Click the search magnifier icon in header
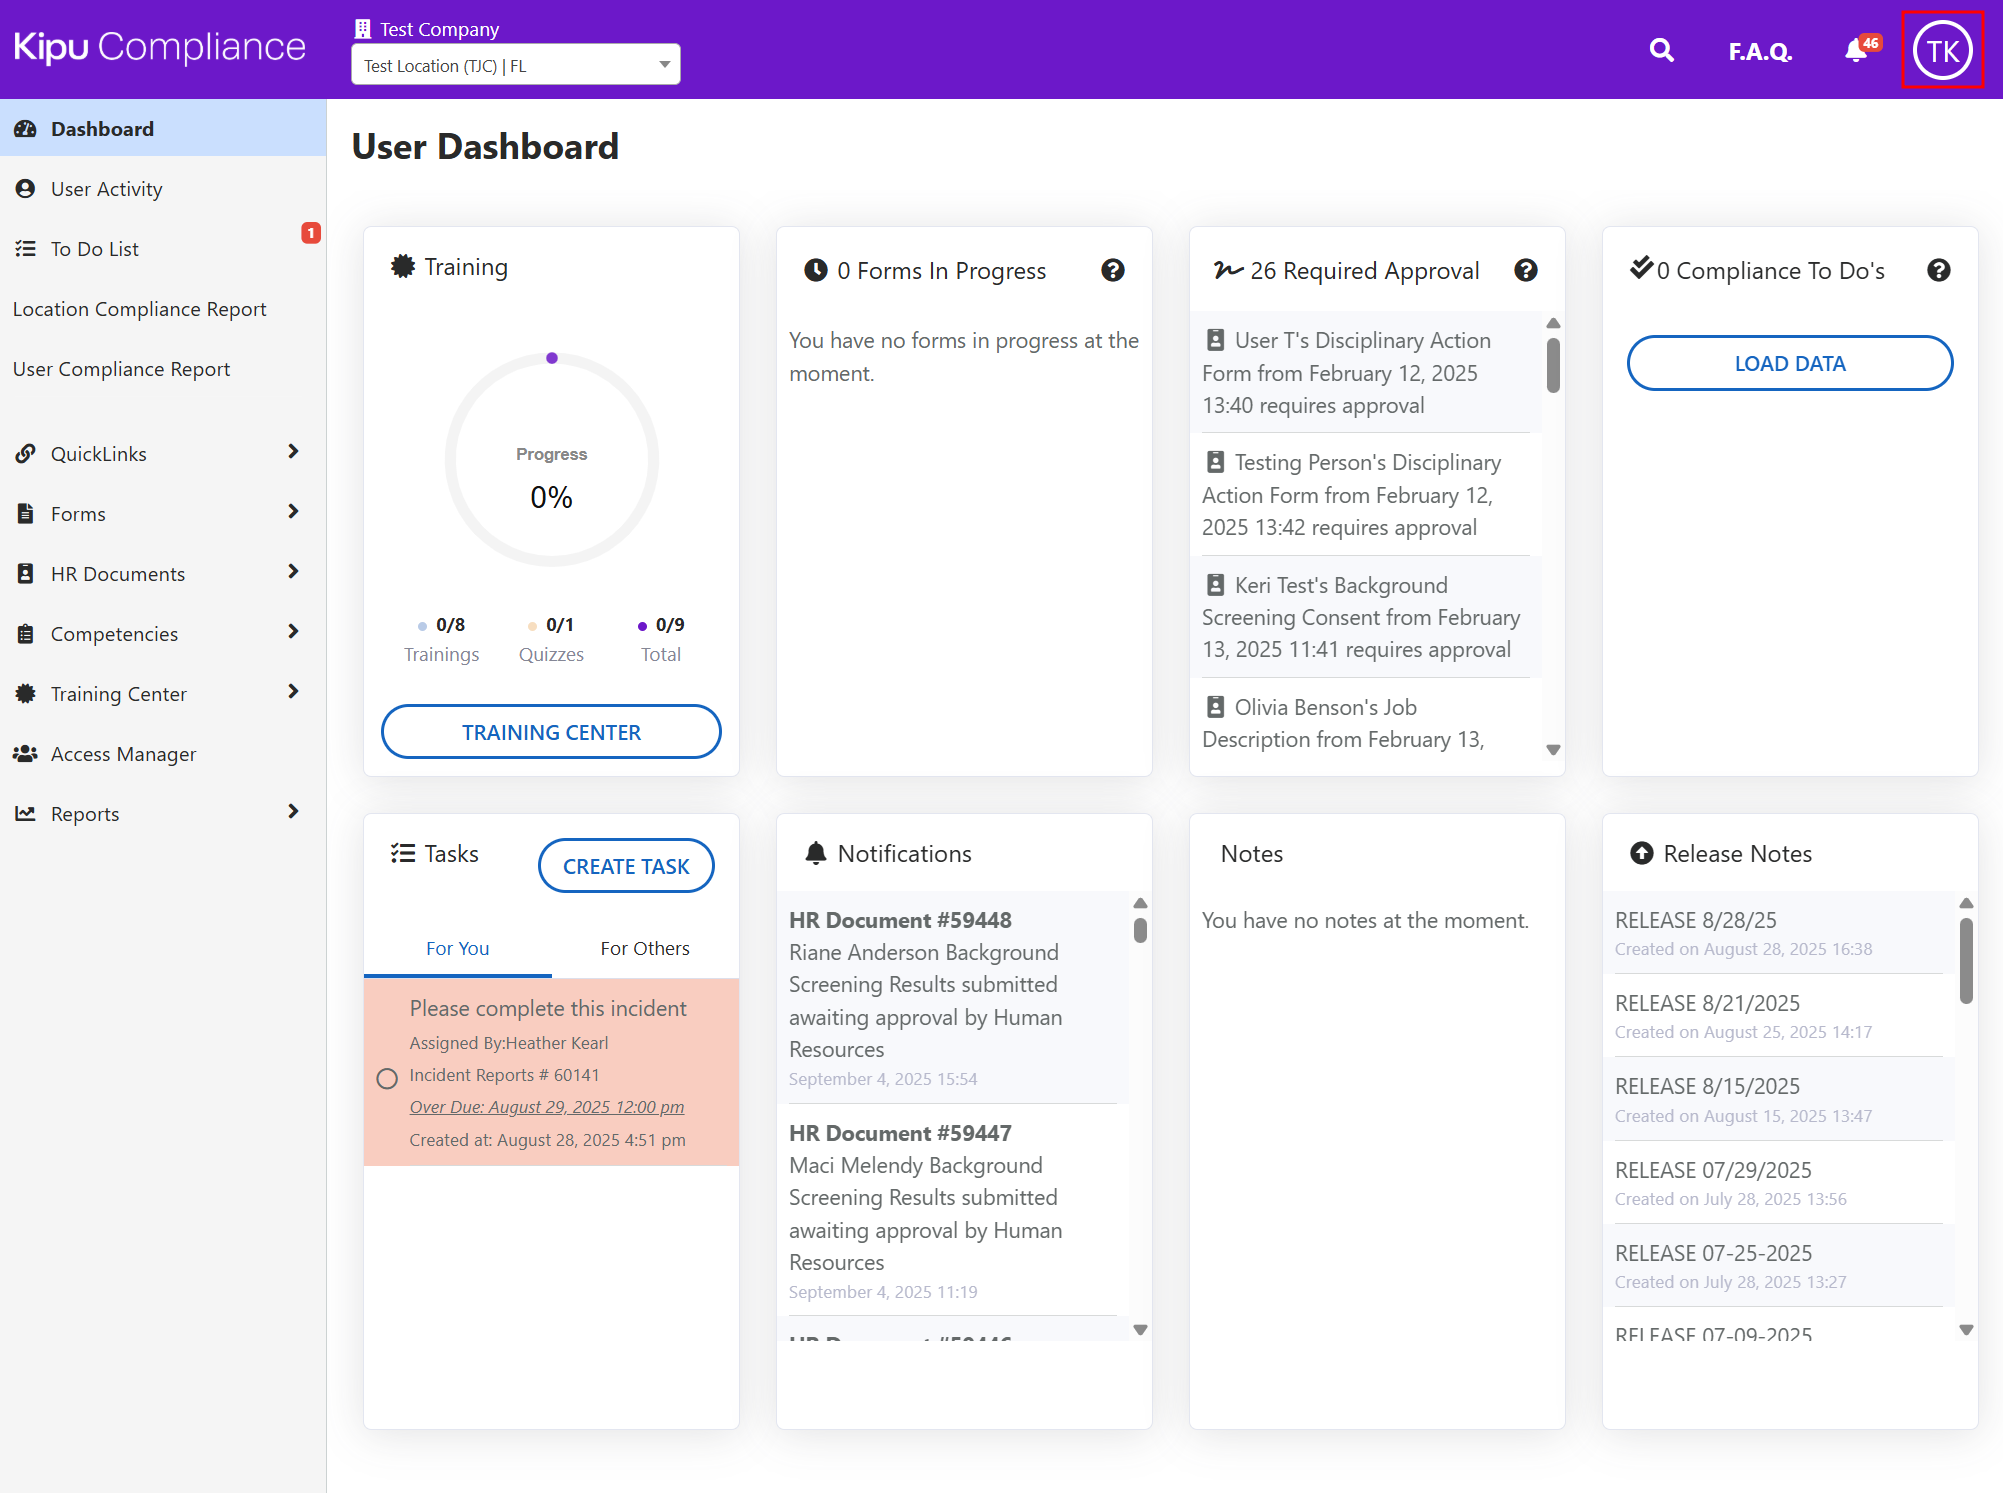 [1661, 50]
